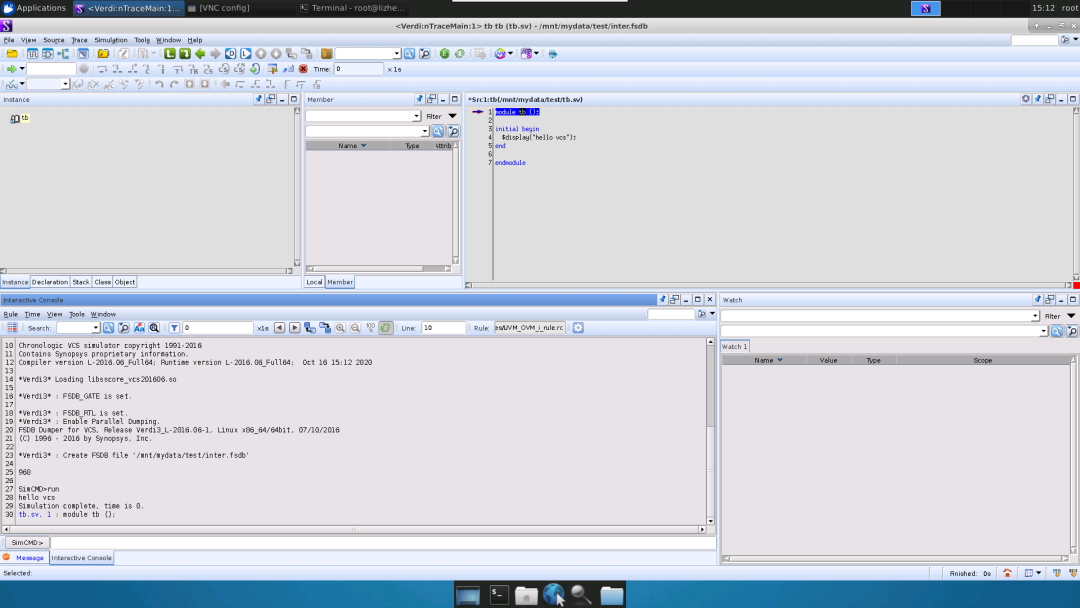
Task: Toggle pin on Watch pane header
Action: 1037,300
